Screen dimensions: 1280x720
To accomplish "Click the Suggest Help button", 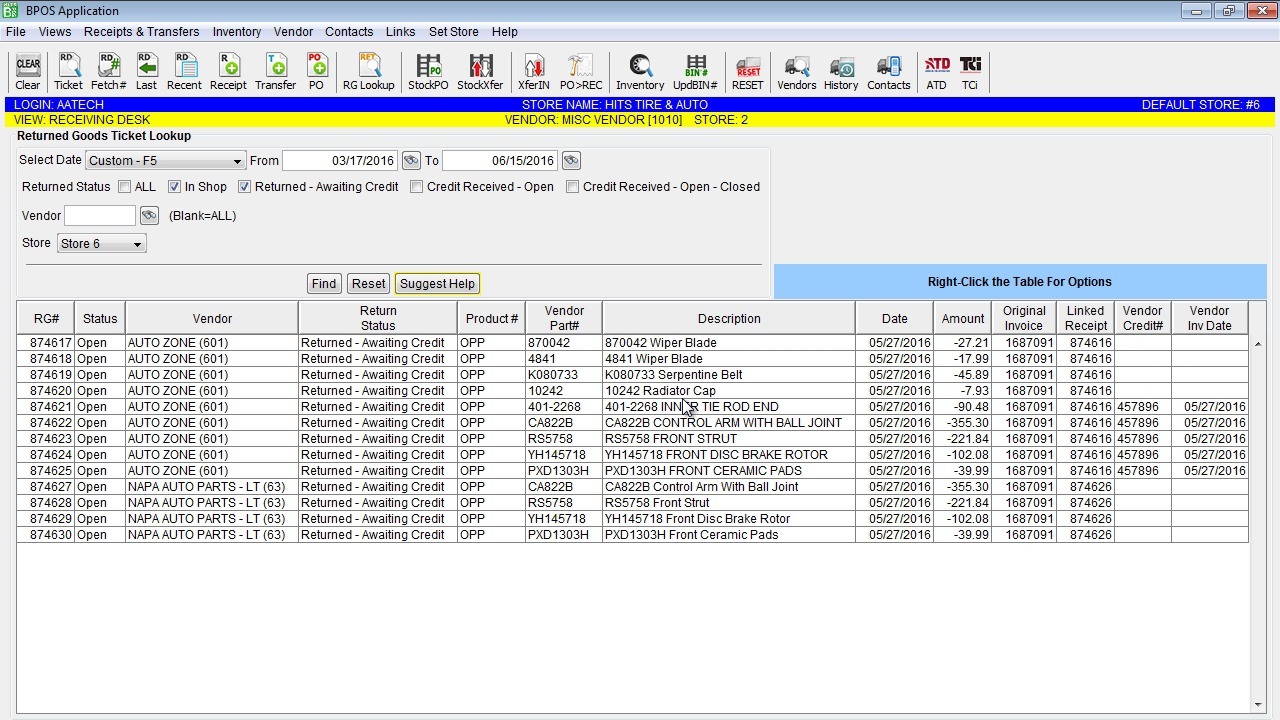I will [x=437, y=284].
